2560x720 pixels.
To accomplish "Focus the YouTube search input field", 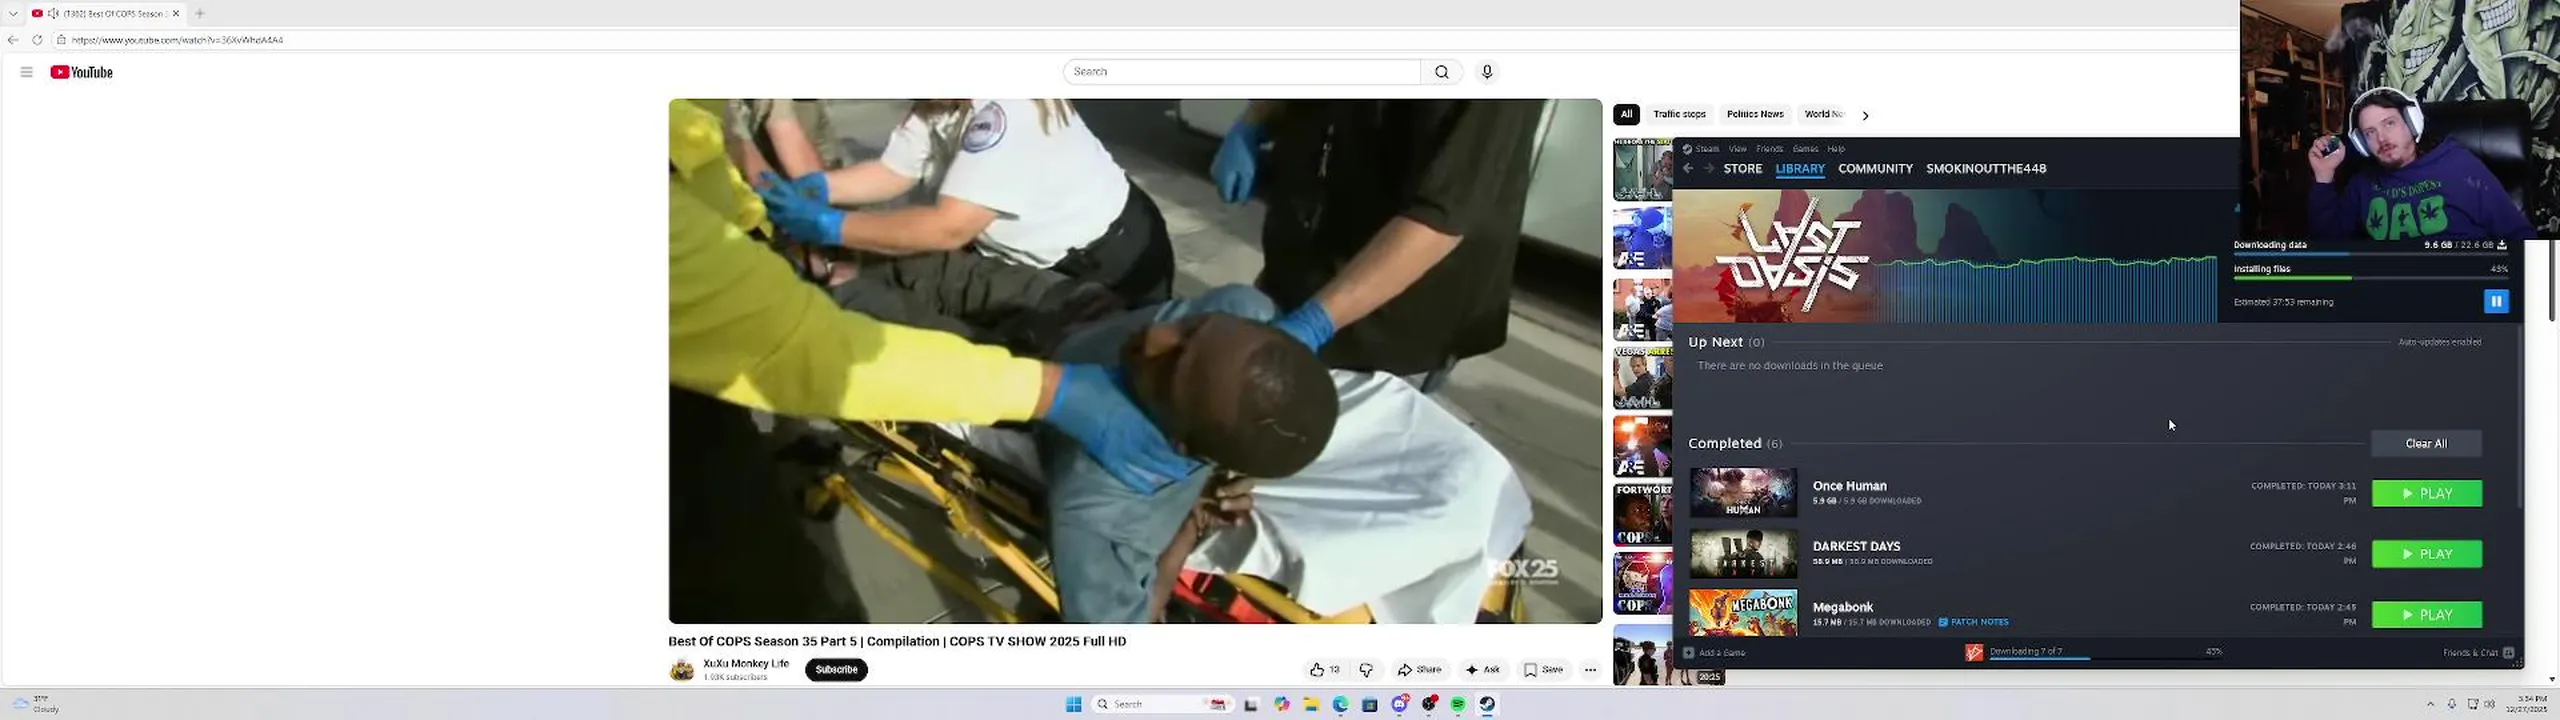I will pyautogui.click(x=1242, y=72).
